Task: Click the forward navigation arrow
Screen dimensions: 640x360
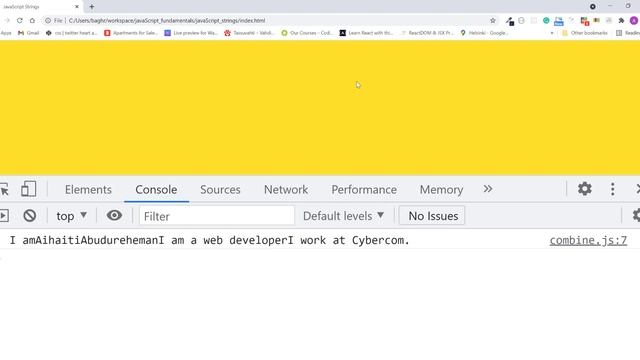Action: tap(7, 20)
